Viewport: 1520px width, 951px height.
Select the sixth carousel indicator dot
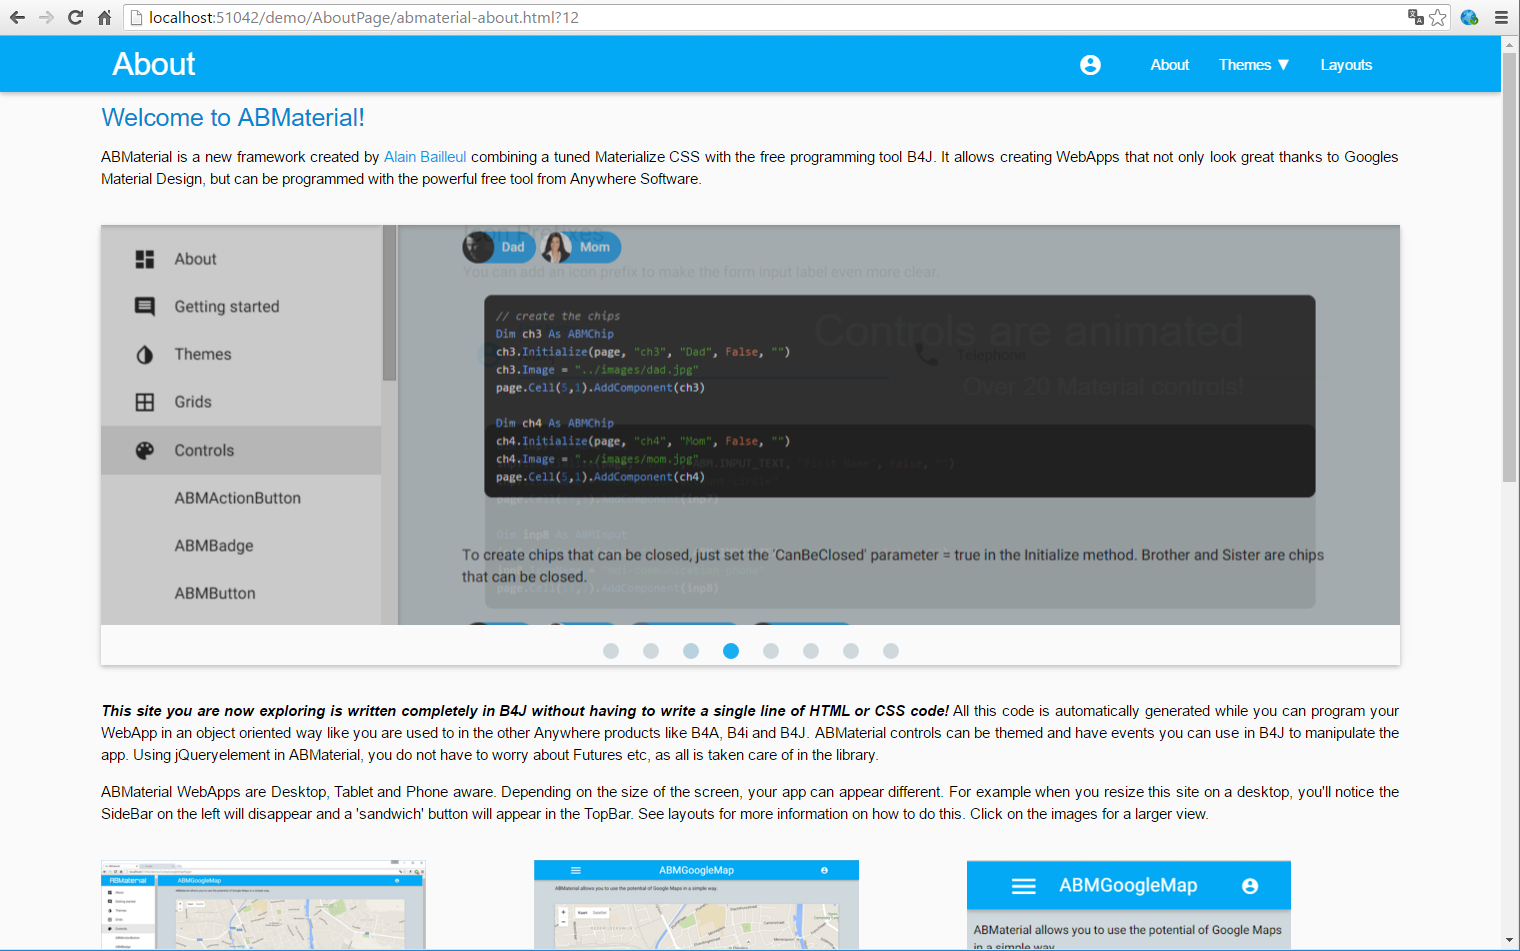811,651
